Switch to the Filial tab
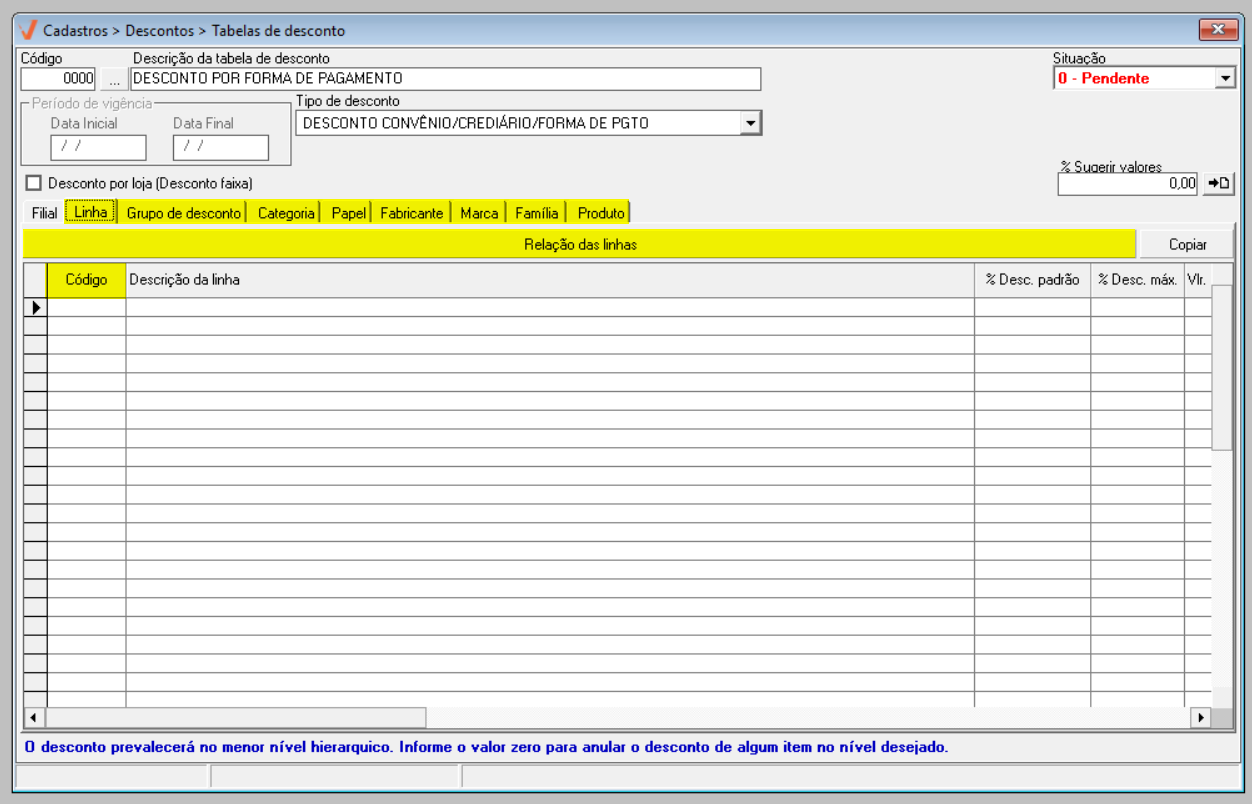 (44, 213)
